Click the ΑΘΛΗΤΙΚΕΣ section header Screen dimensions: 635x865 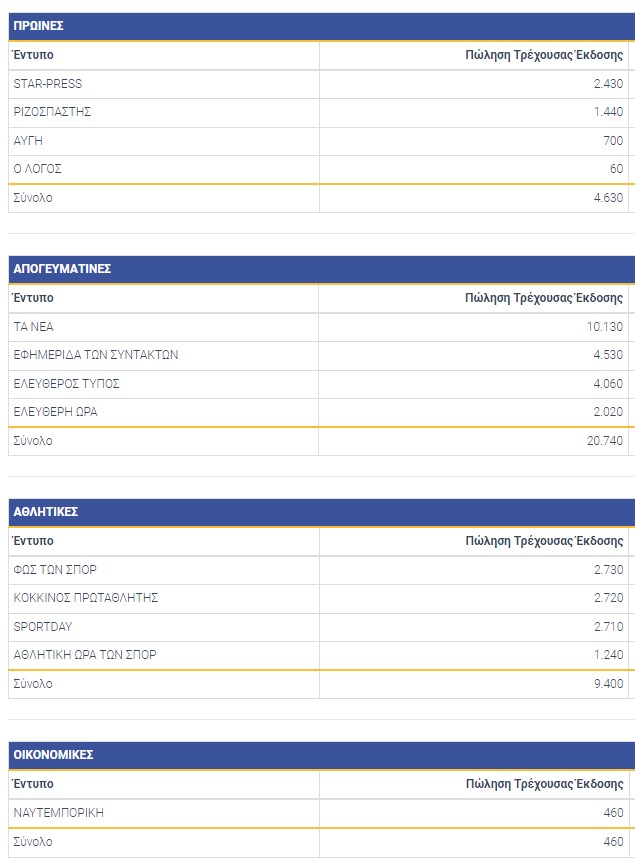(46, 512)
